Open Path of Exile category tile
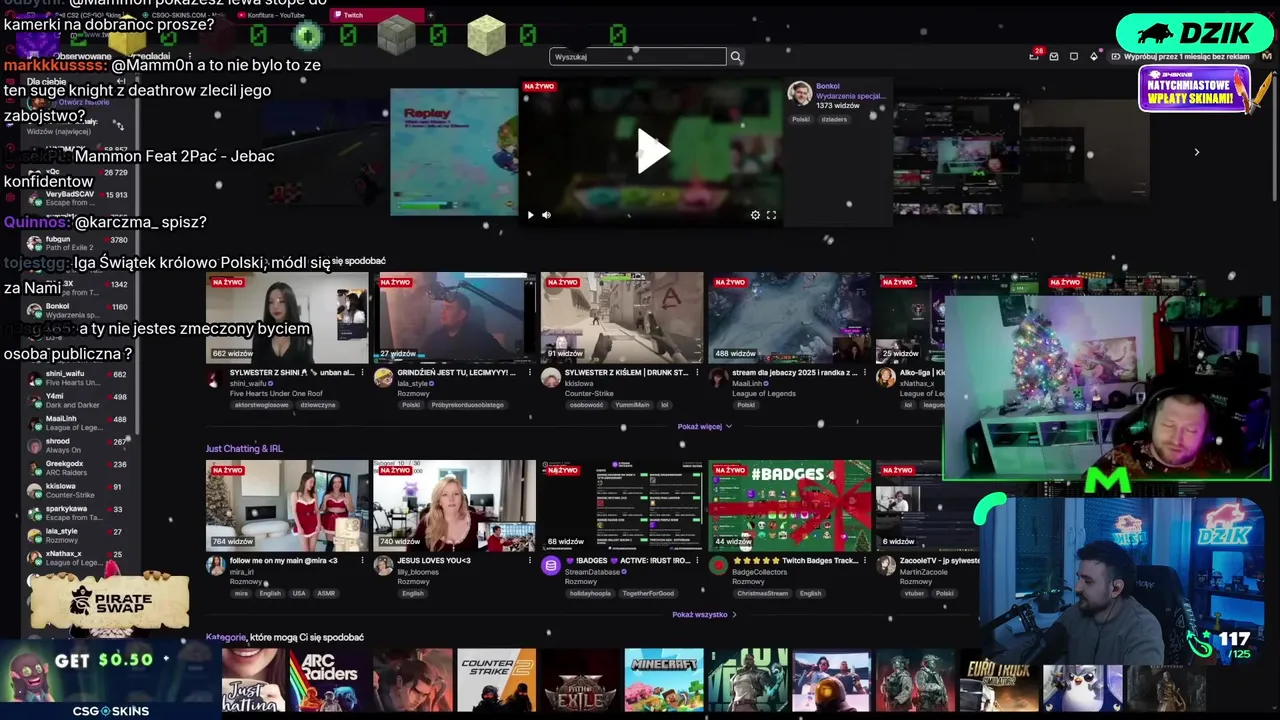Image resolution: width=1280 pixels, height=720 pixels. pyautogui.click(x=580, y=680)
